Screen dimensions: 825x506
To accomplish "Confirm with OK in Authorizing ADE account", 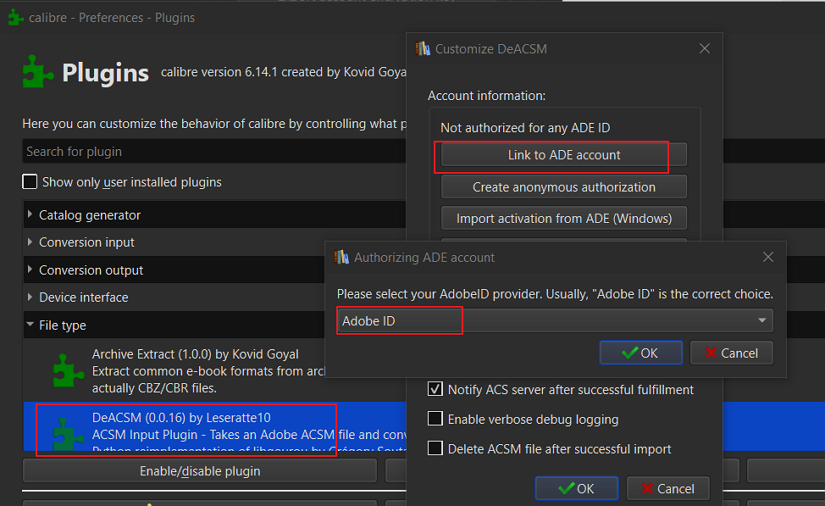I will [641, 353].
